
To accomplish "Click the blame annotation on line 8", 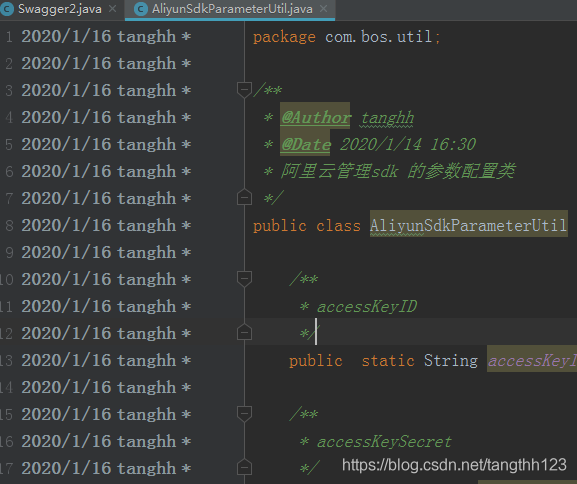I will pos(106,226).
